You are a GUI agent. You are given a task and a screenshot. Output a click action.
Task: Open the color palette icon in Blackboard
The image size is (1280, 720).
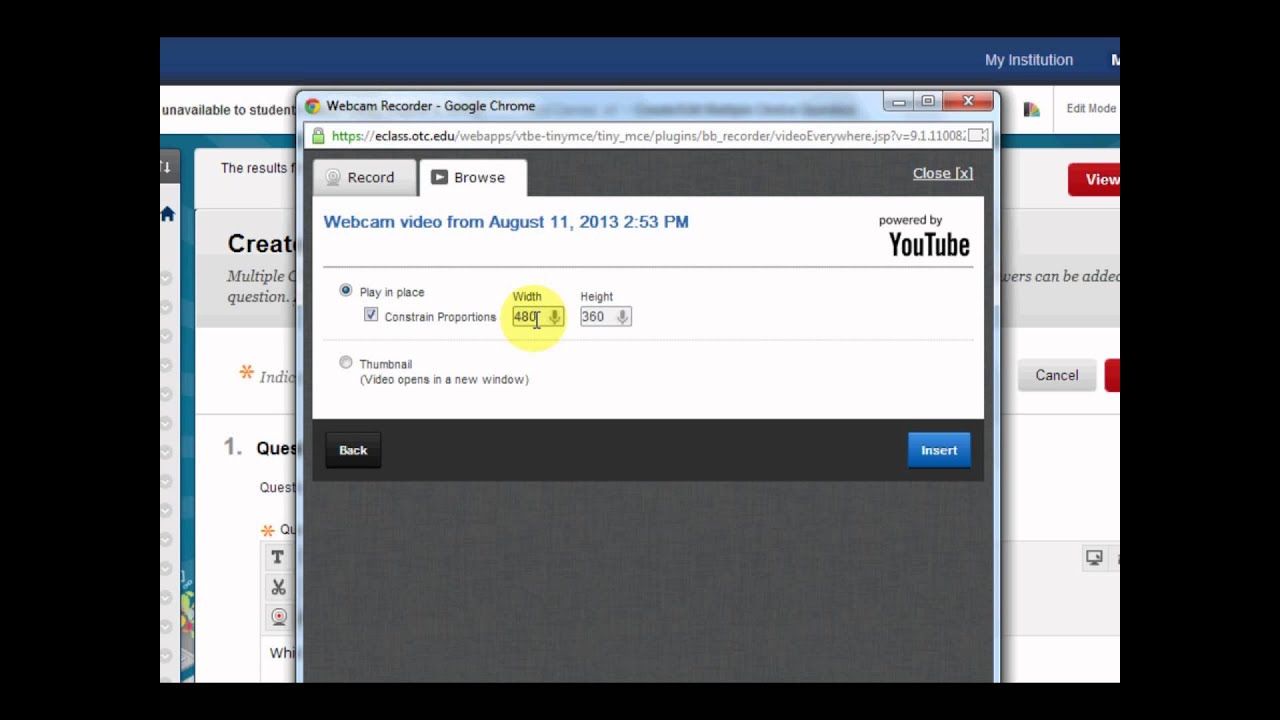[x=1031, y=109]
